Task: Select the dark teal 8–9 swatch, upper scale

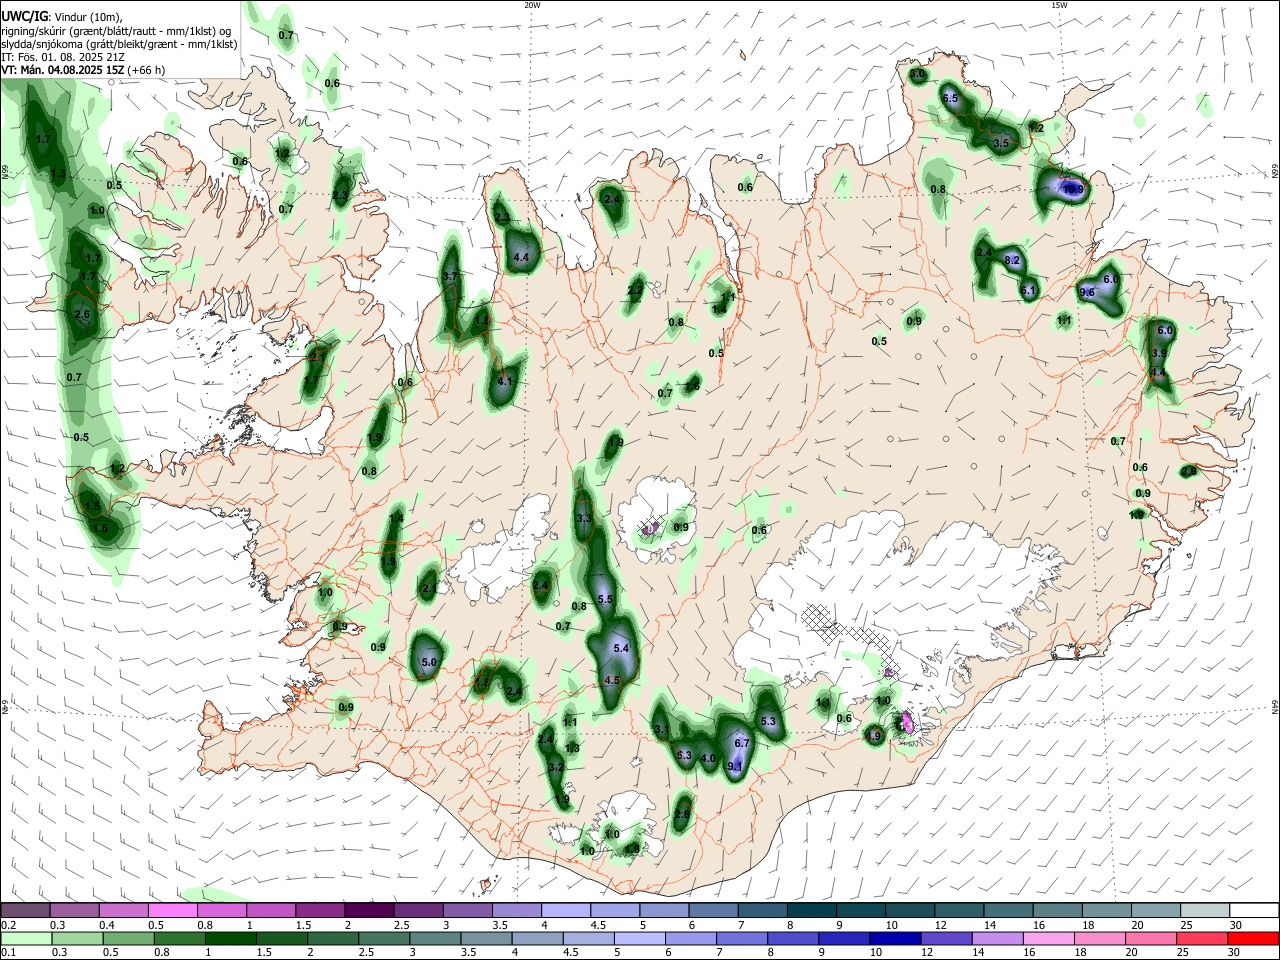Action: click(812, 911)
